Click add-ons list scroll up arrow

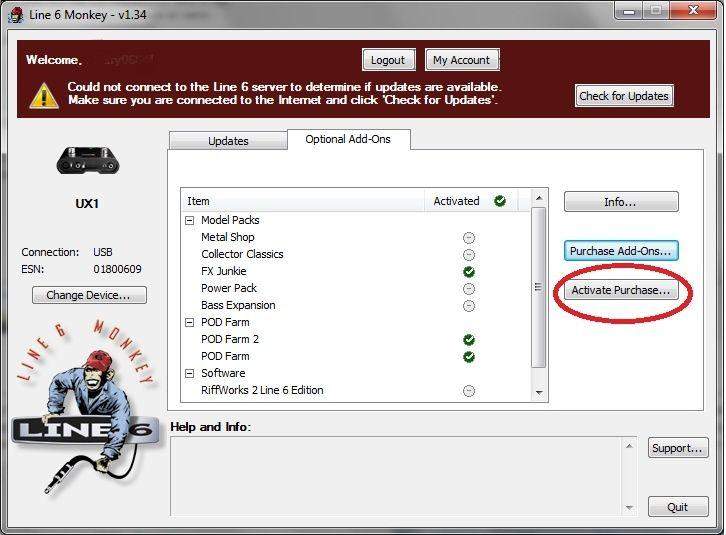pos(539,198)
